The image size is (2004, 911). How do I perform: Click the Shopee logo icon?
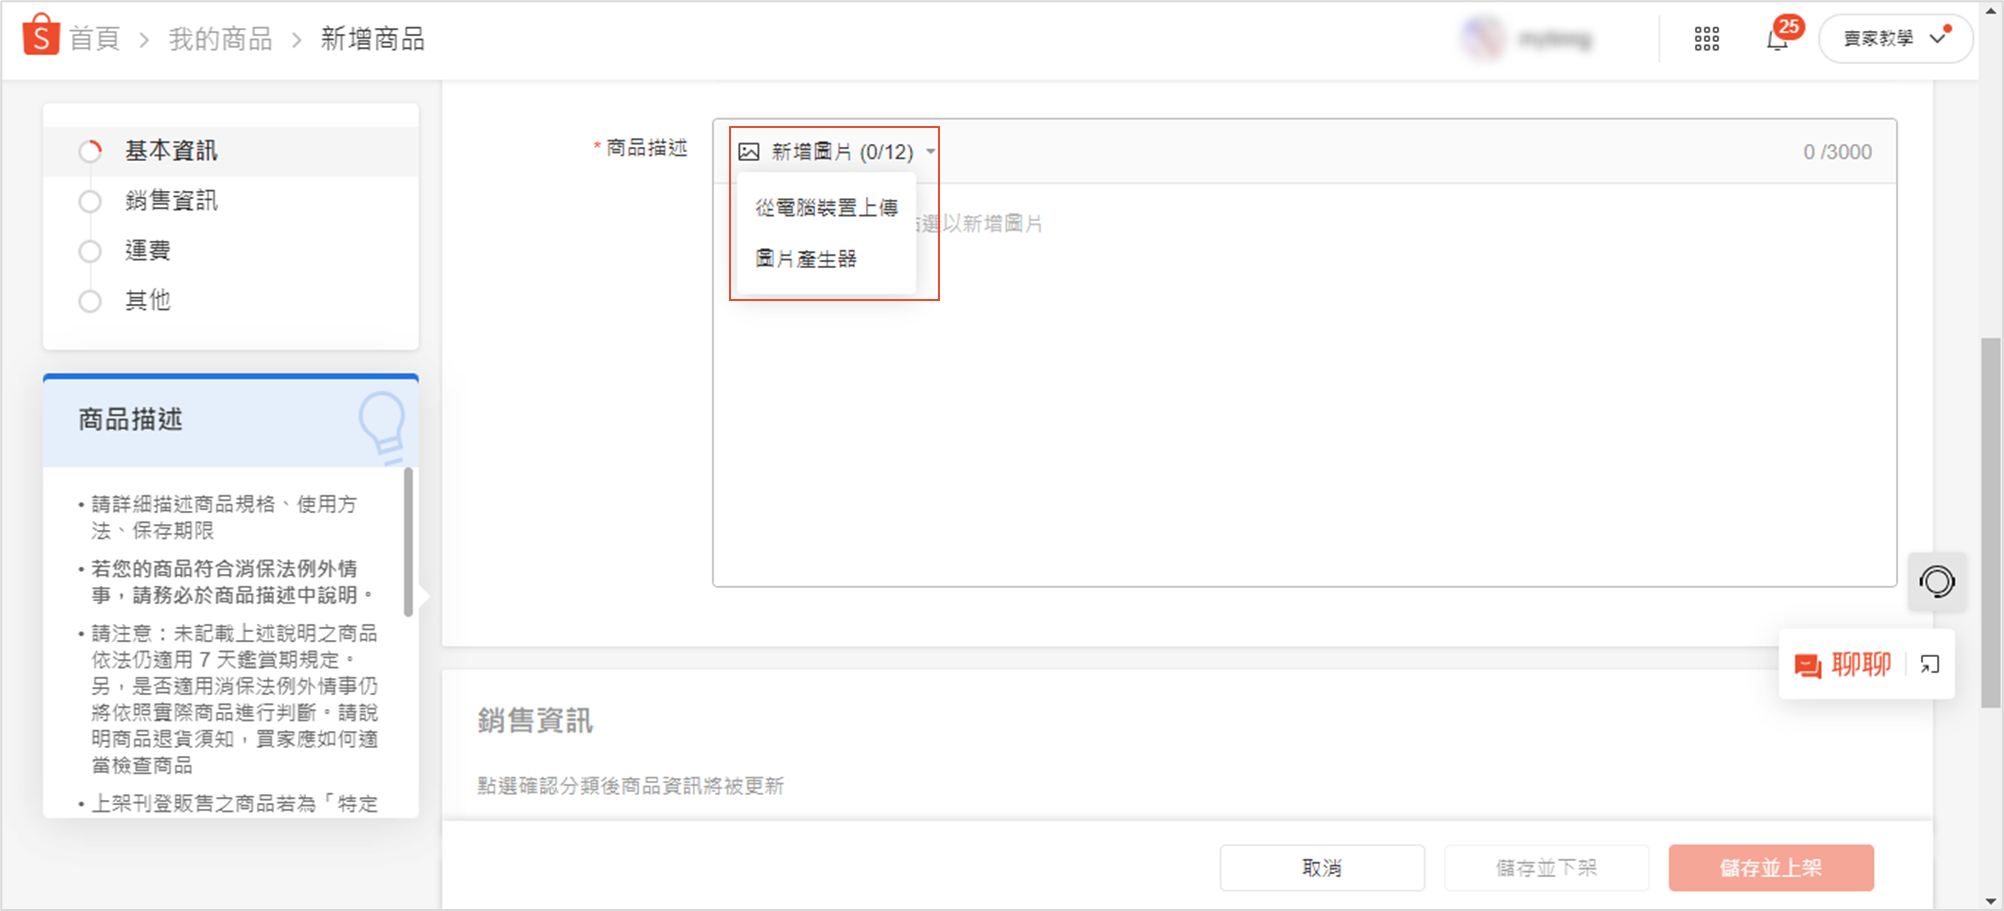click(41, 36)
